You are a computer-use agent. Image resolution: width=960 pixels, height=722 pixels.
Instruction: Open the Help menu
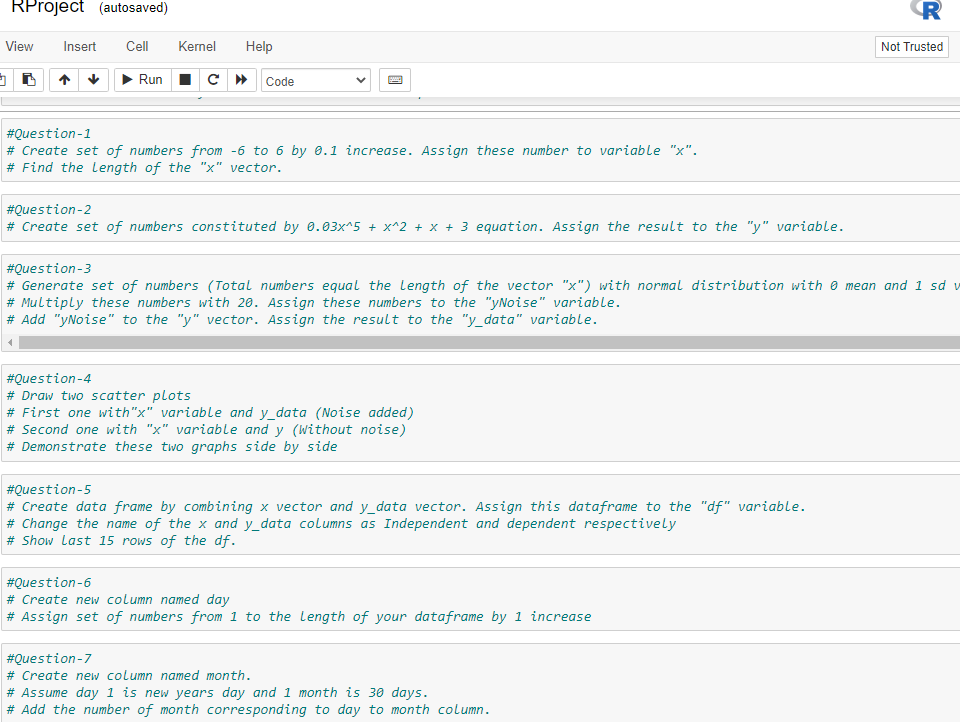pos(259,46)
